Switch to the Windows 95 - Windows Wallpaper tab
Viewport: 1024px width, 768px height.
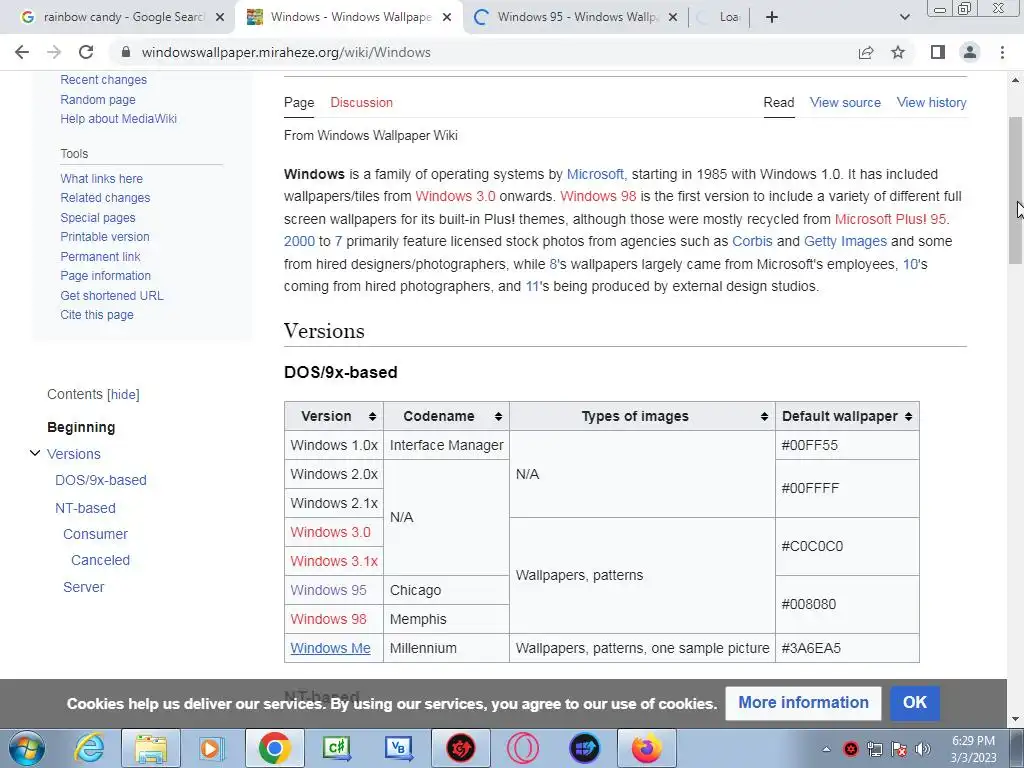(x=575, y=17)
